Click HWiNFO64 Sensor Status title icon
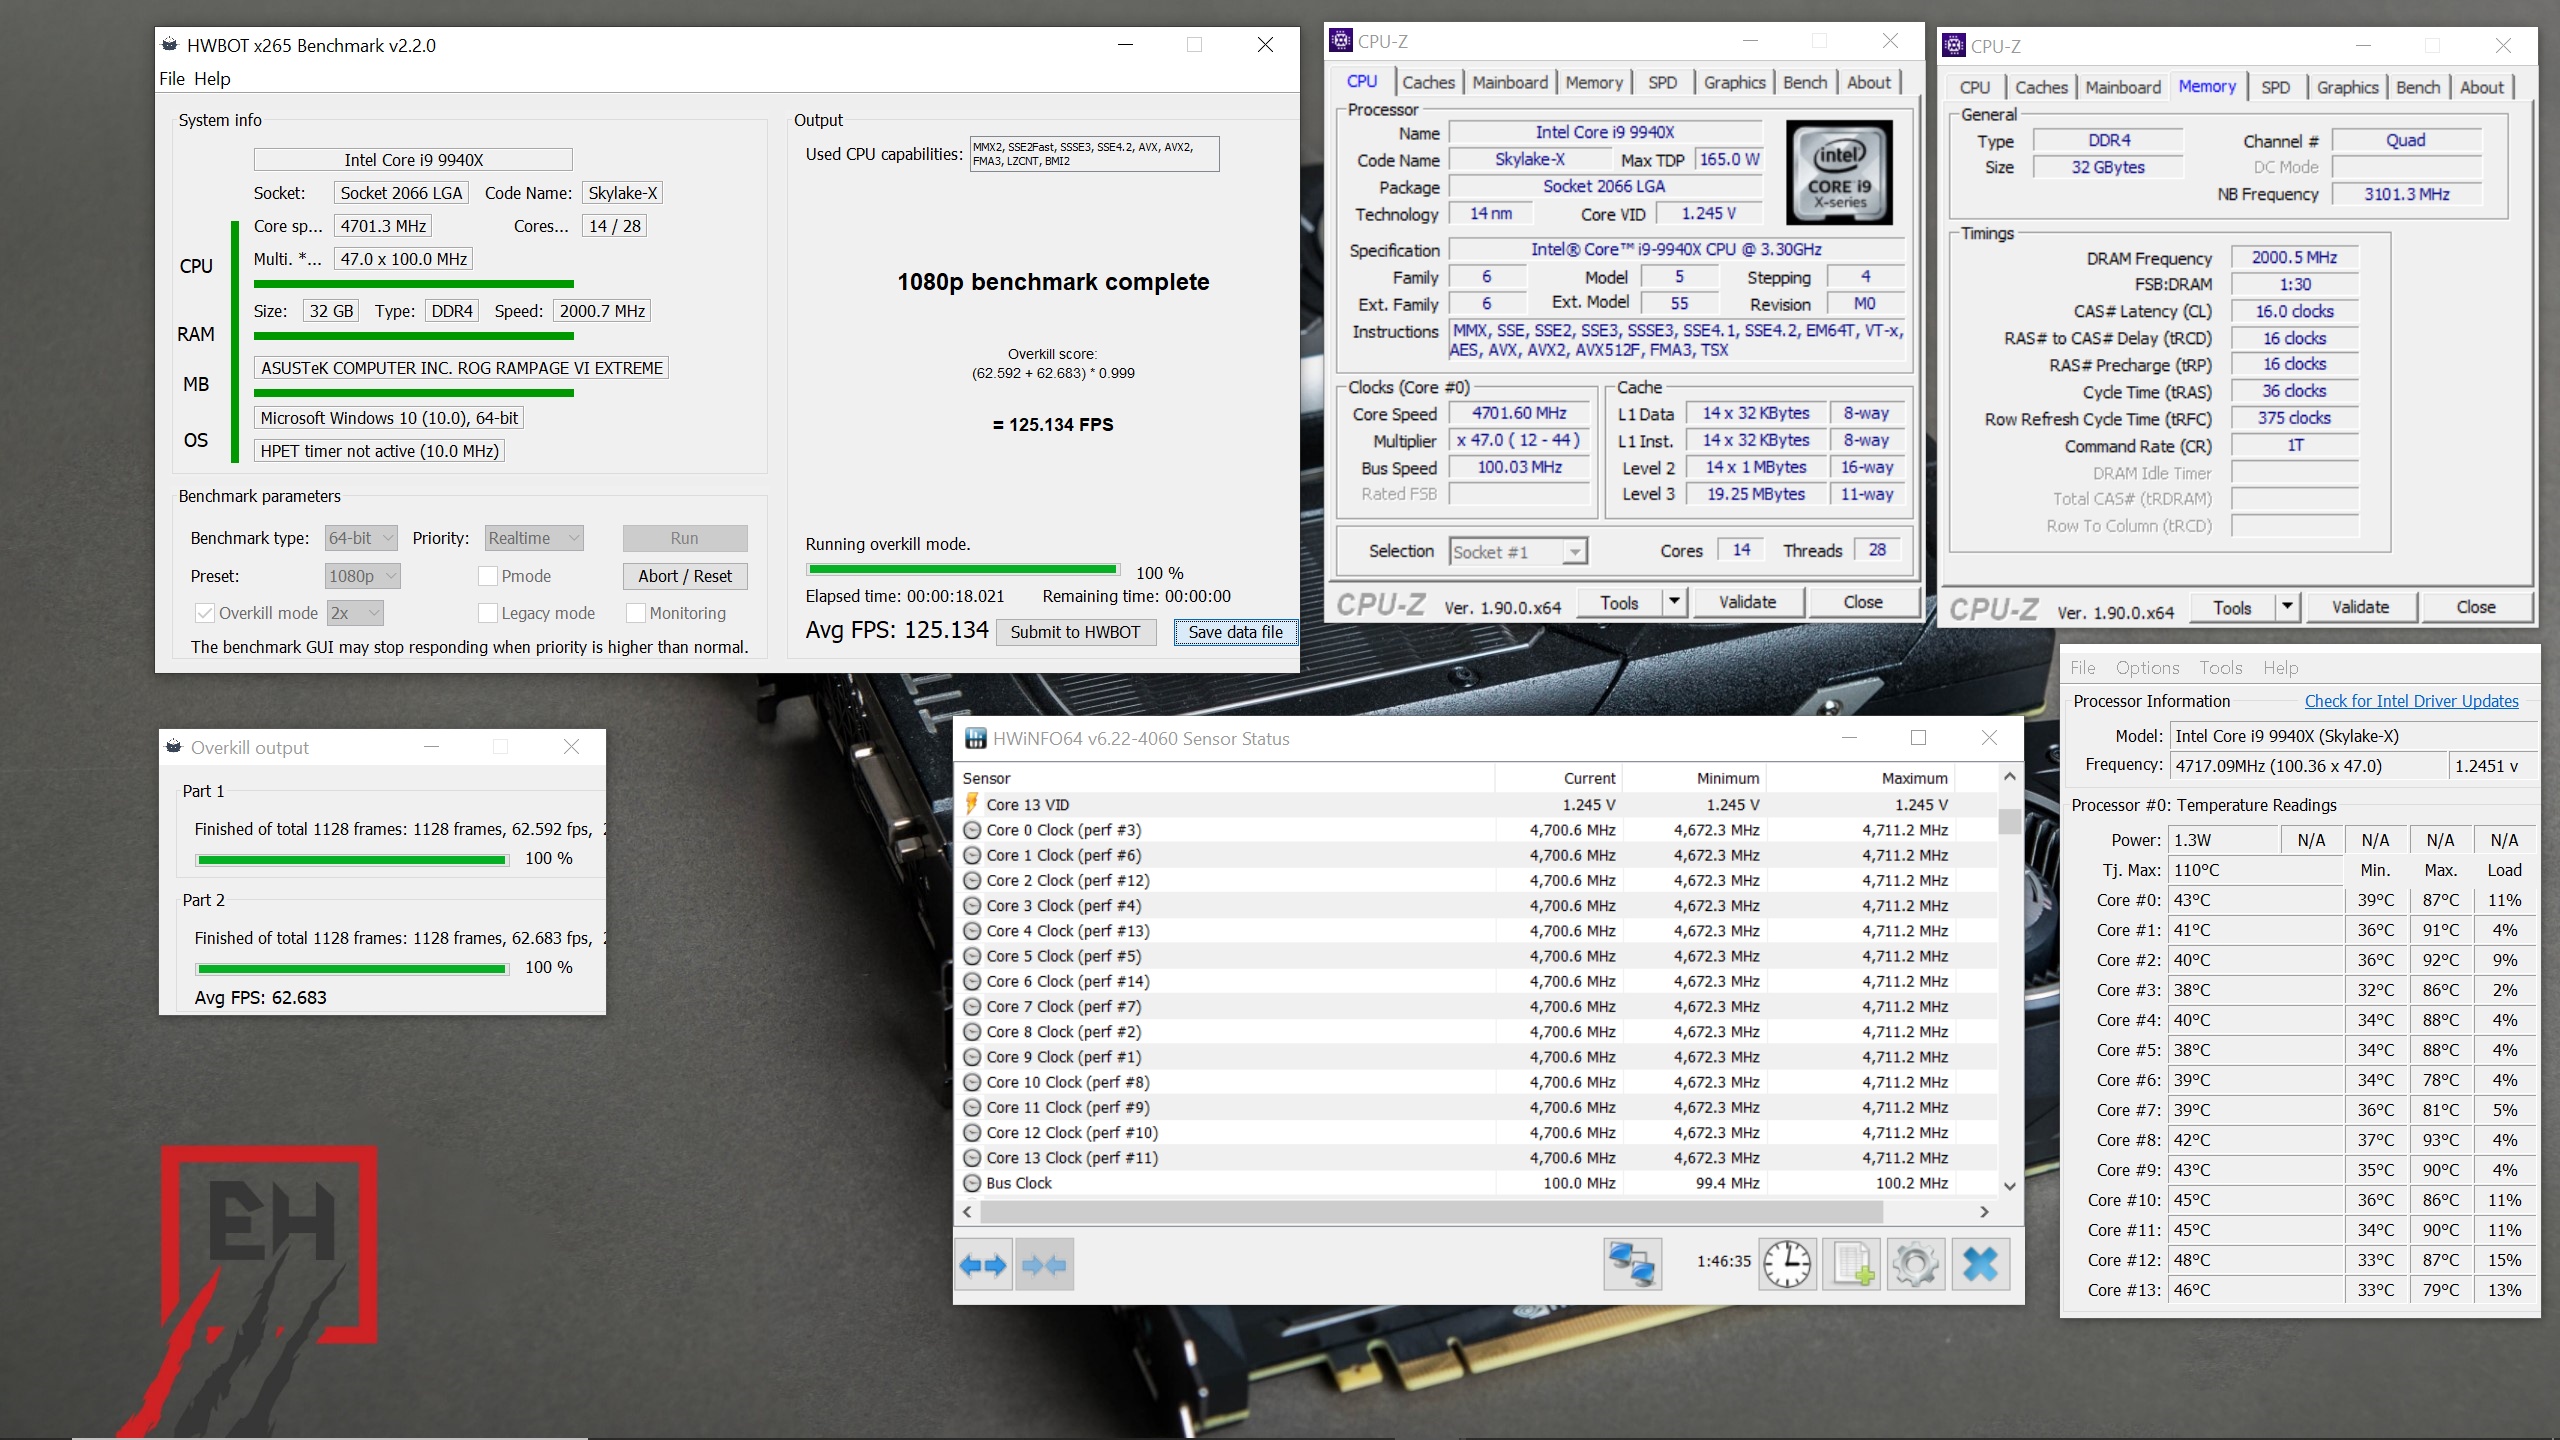Viewport: 2560px width, 1440px height. (975, 739)
